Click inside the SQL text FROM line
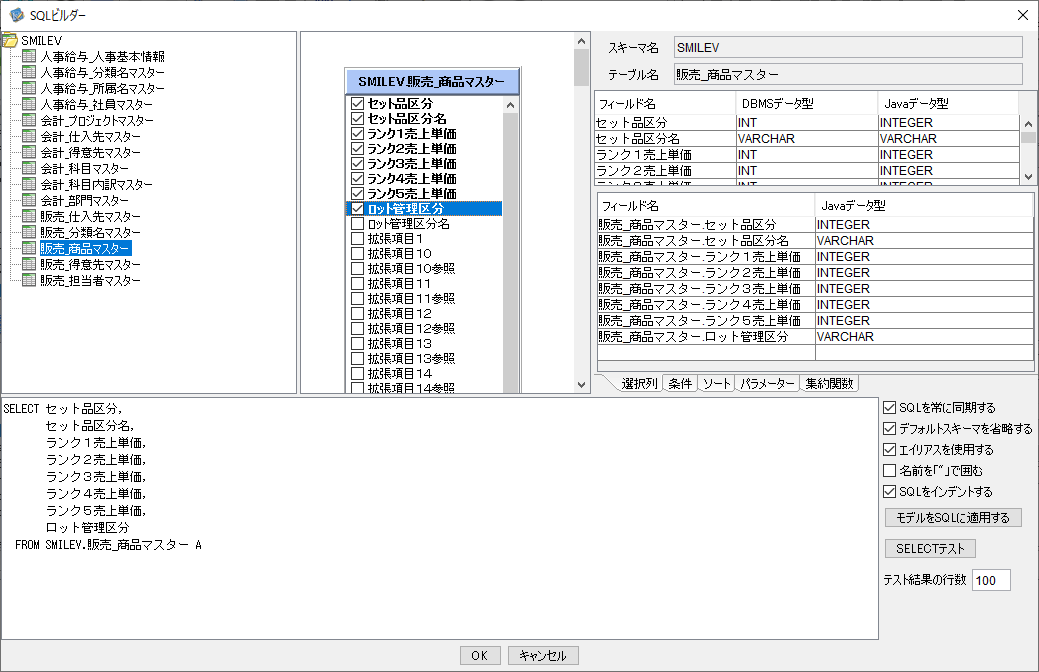 click(x=109, y=545)
